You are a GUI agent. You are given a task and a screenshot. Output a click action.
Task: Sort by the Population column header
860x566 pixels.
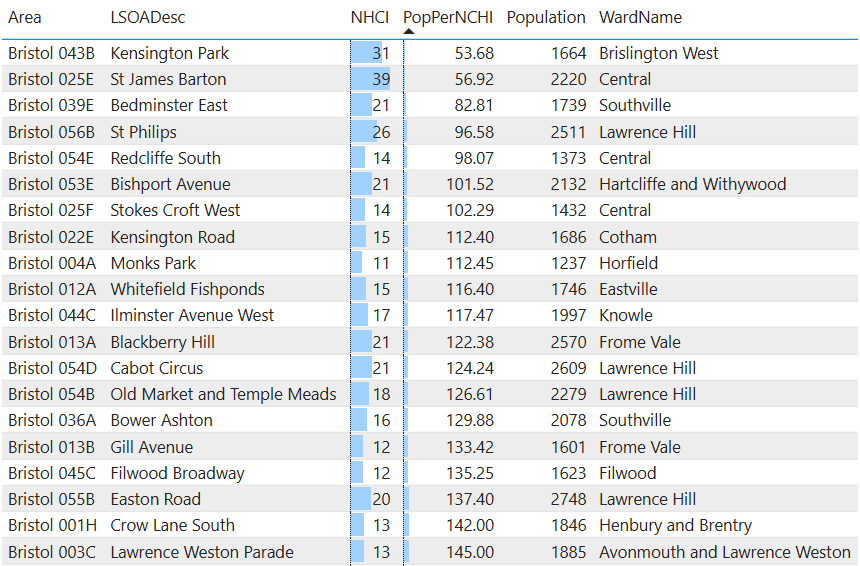coord(546,17)
